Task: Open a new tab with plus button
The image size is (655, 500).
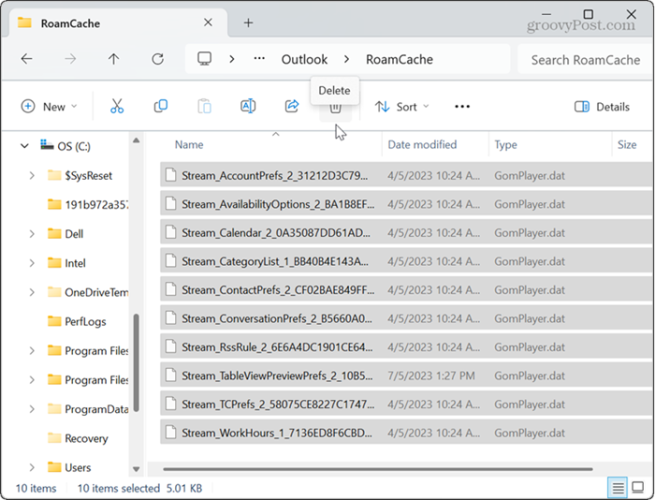Action: coord(248,23)
